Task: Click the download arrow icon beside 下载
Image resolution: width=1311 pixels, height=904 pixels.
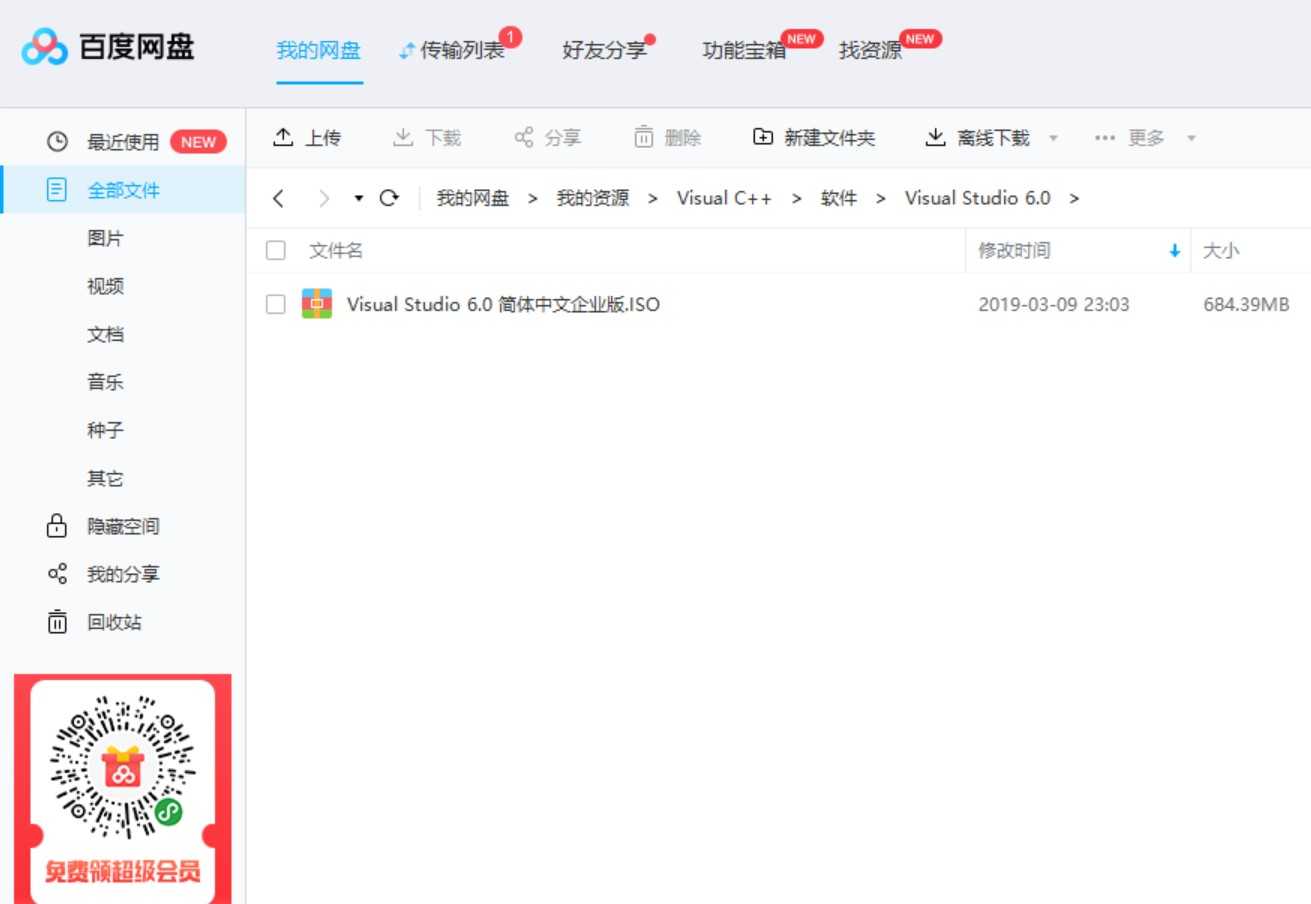Action: [402, 137]
